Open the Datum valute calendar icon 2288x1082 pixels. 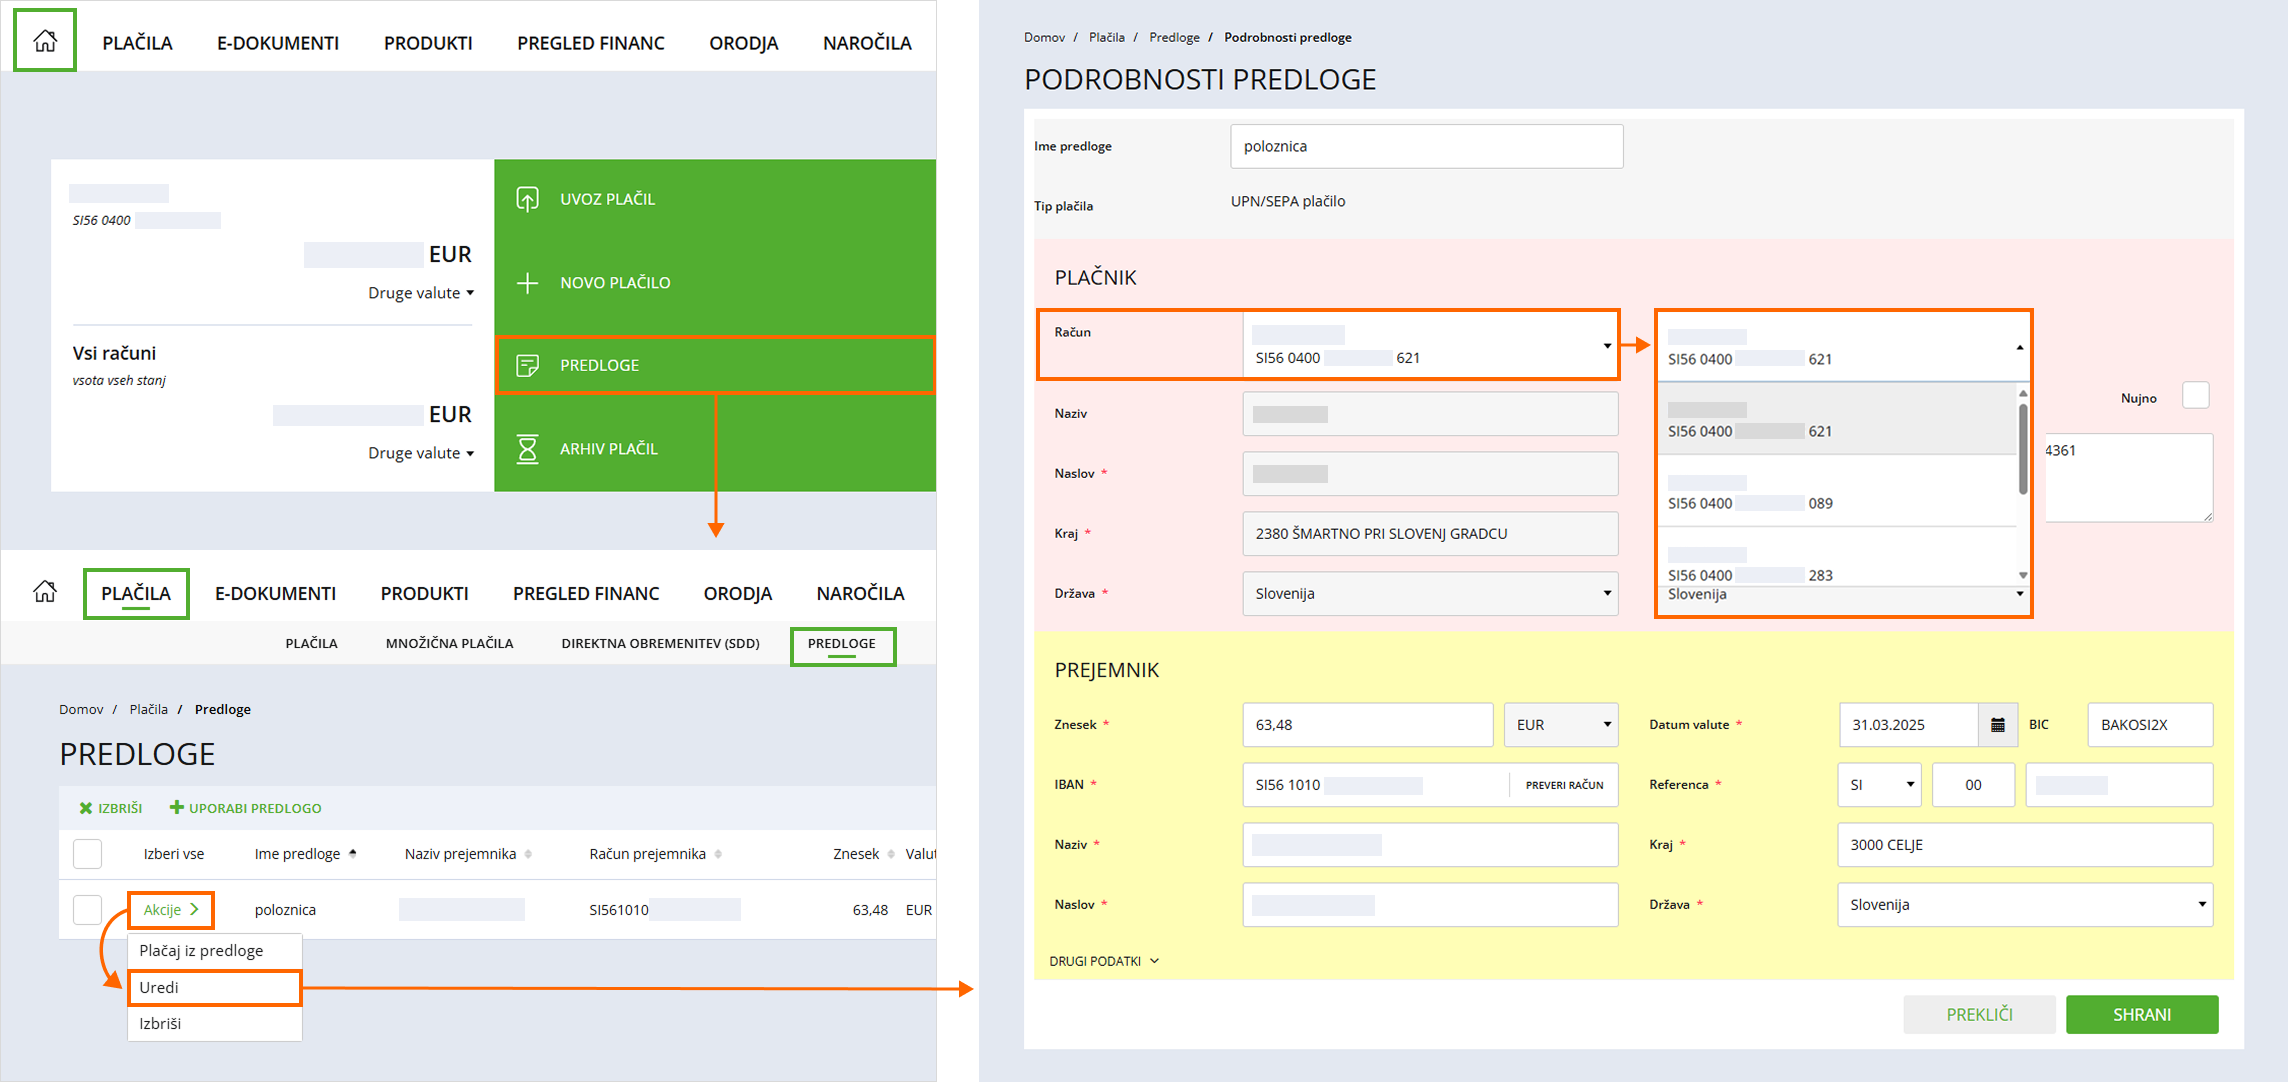(x=1997, y=725)
